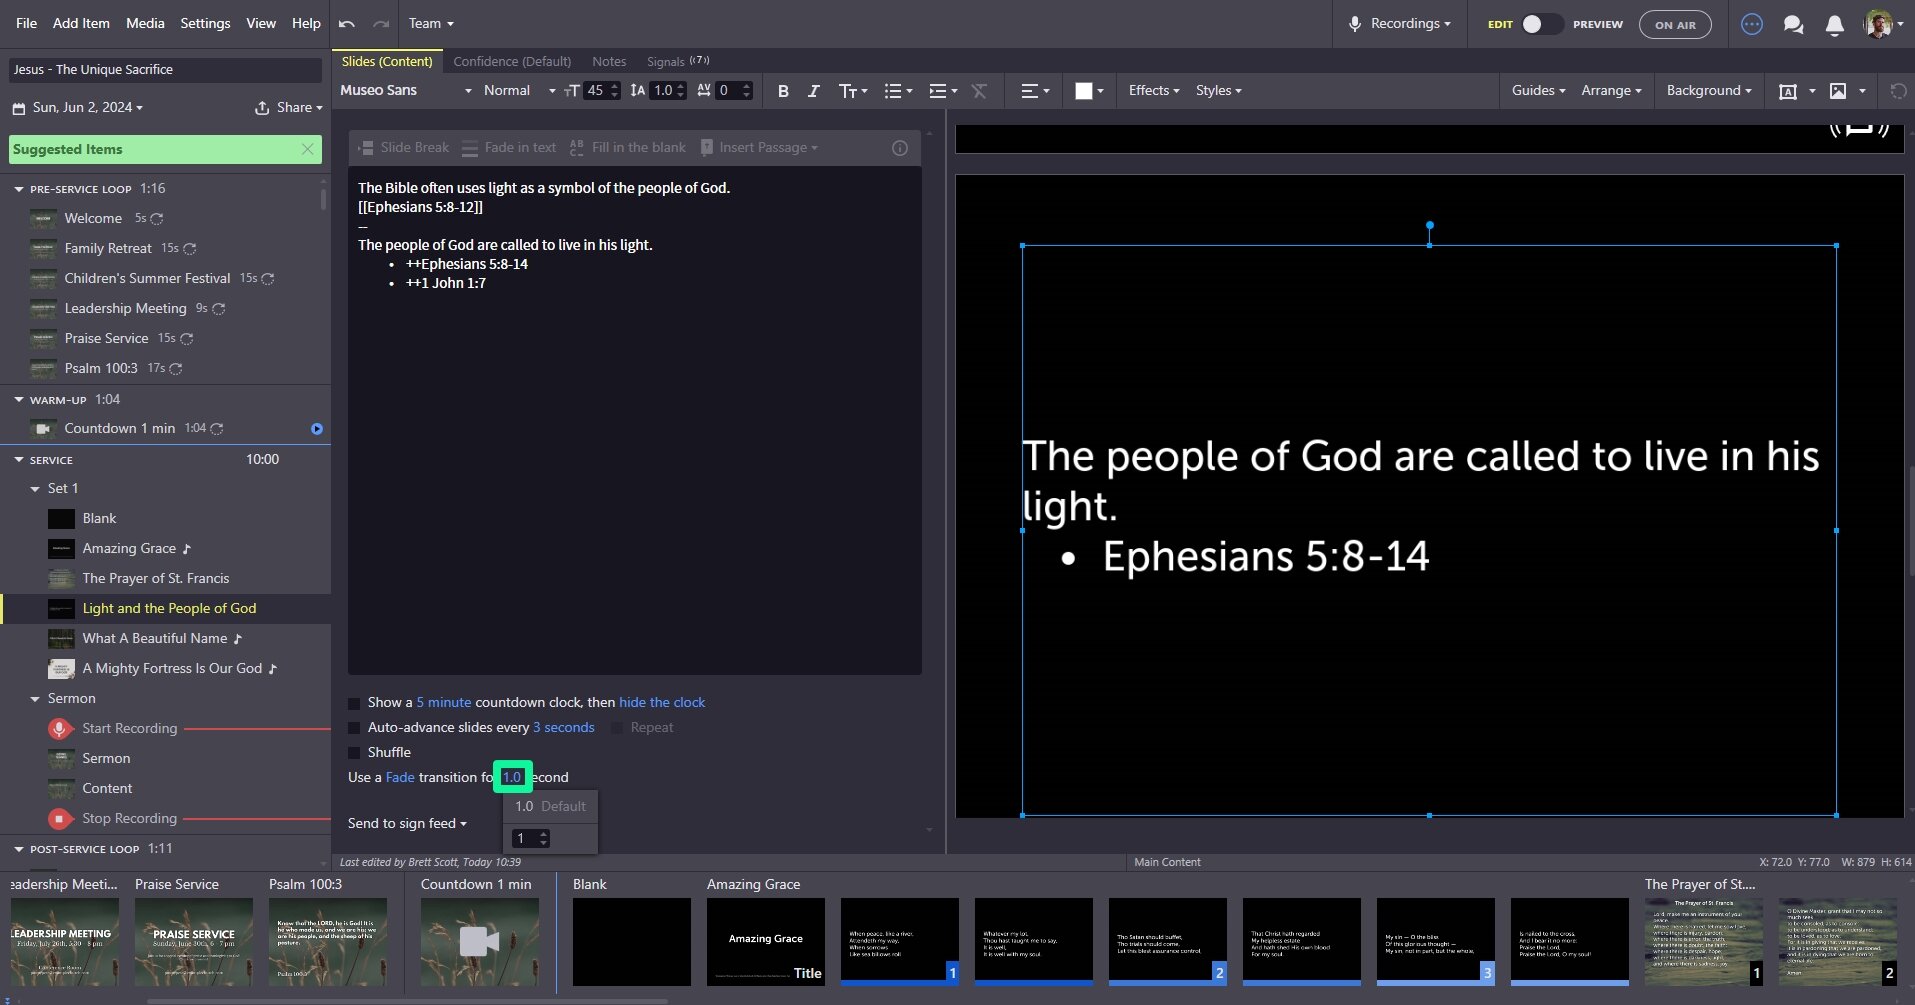Screen dimensions: 1915x1005
Task: Open the slide editor info icon
Action: (x=900, y=148)
